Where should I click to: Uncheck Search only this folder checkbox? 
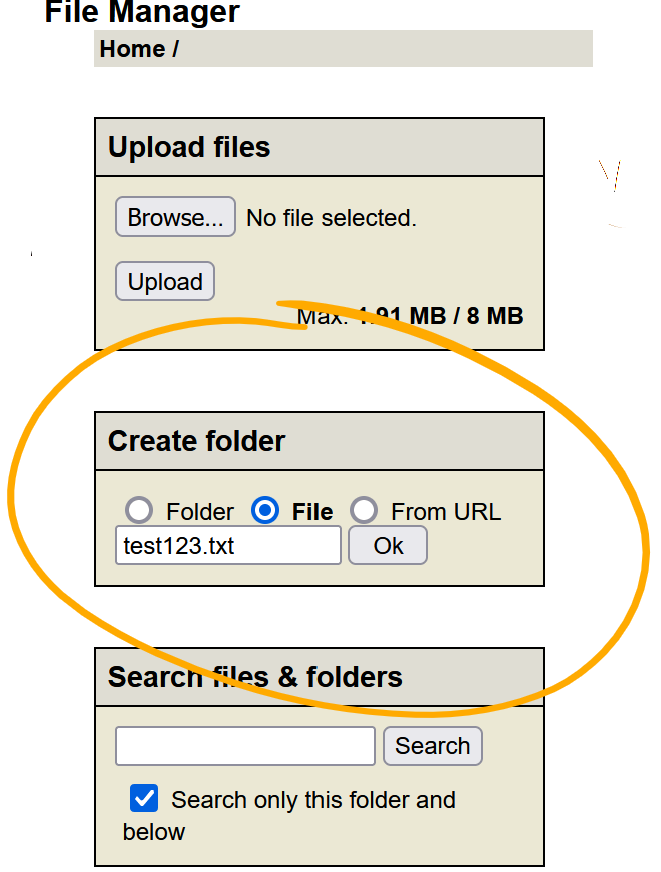tap(144, 798)
